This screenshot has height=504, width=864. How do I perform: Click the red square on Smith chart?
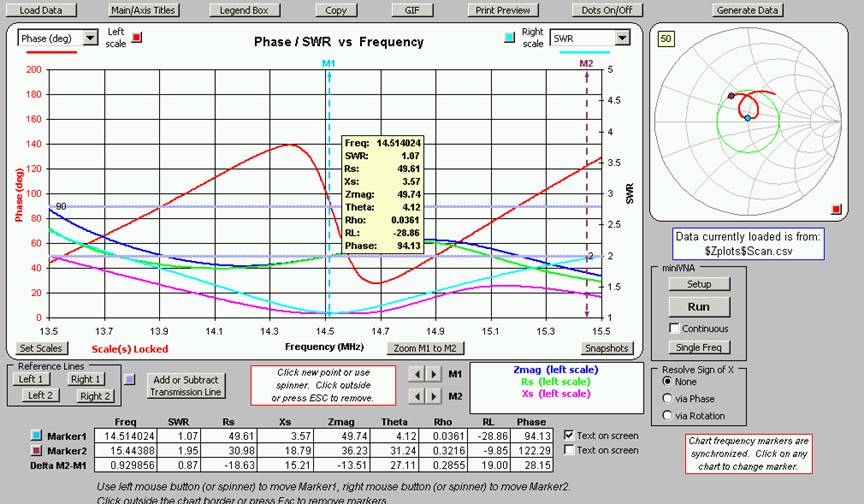[835, 209]
